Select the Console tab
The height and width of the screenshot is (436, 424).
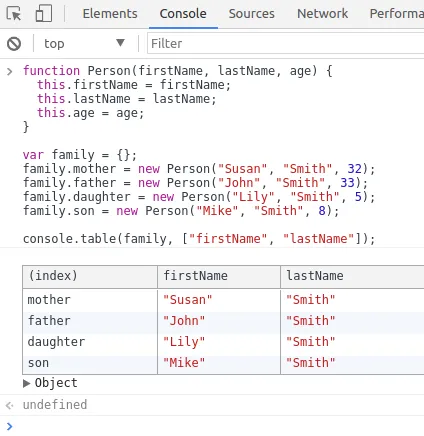(x=183, y=14)
